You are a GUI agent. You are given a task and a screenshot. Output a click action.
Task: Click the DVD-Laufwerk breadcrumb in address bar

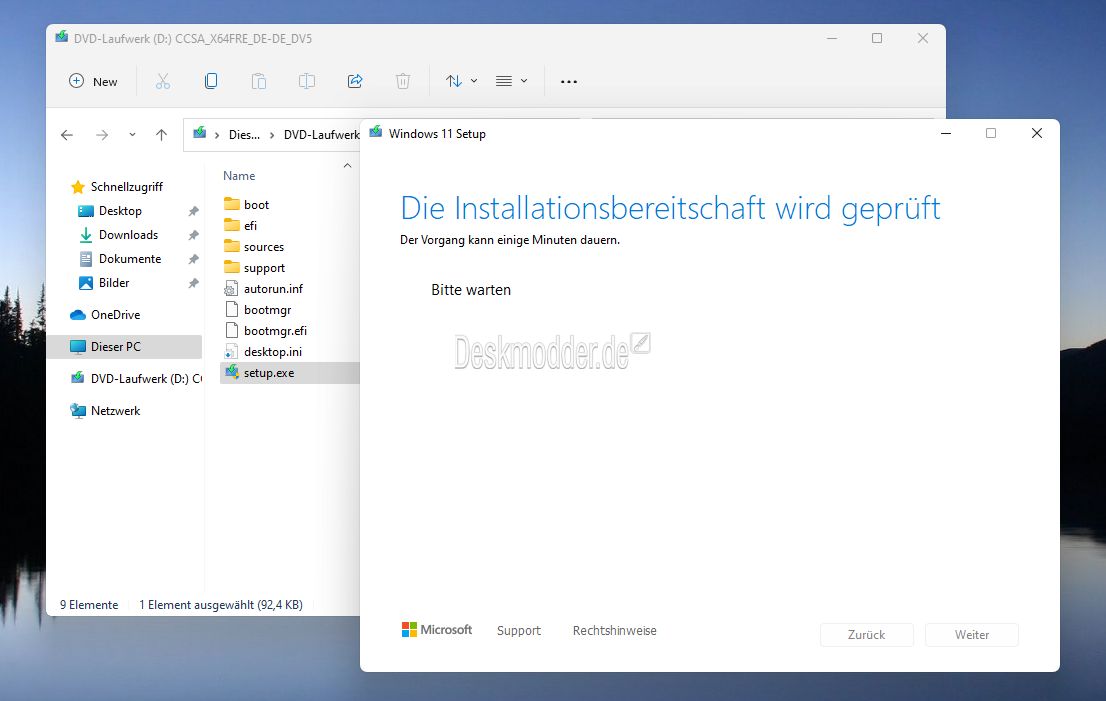[x=322, y=135]
